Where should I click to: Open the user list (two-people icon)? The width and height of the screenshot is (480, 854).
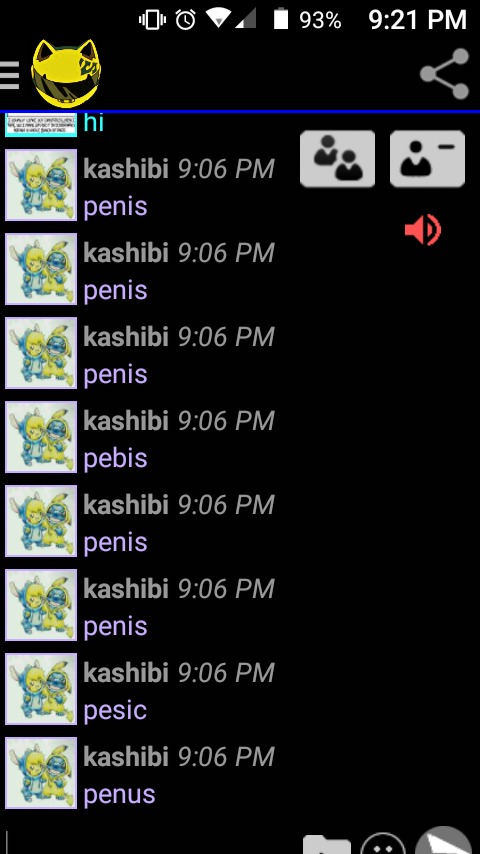click(x=337, y=158)
